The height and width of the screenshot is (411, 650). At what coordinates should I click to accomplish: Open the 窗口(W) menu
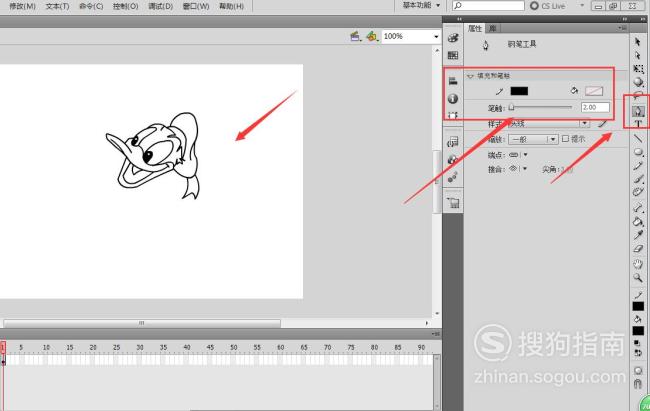pos(196,6)
